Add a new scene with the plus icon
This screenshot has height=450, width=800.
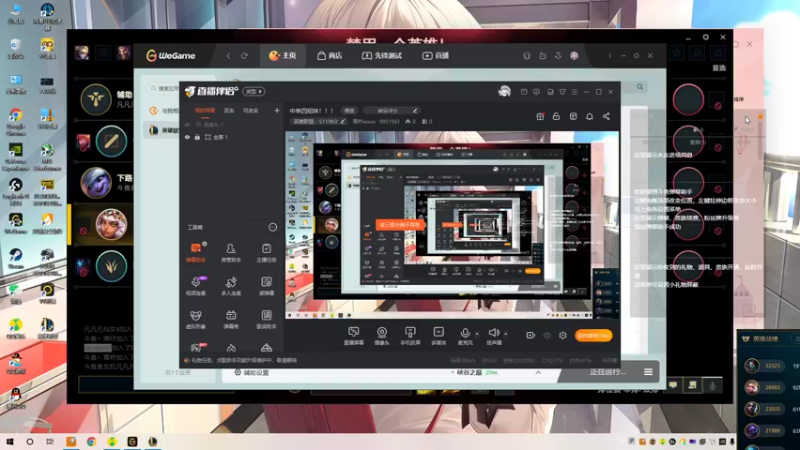pyautogui.click(x=277, y=110)
